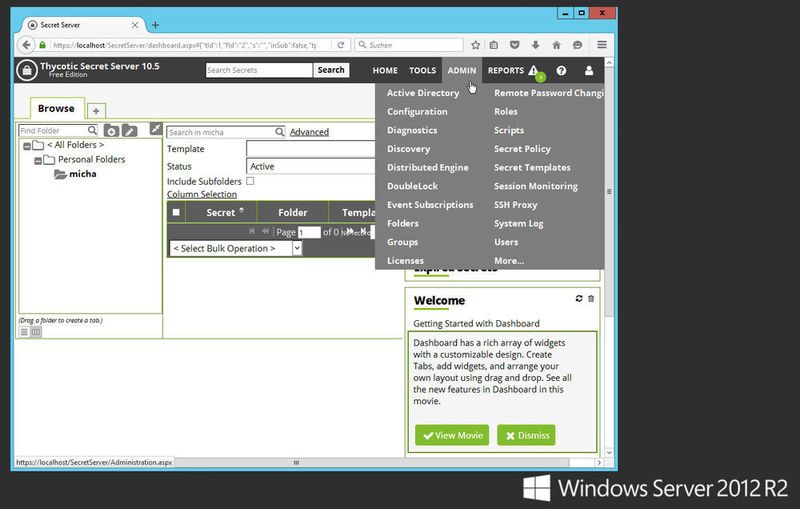Open the ADMIN menu
Image resolution: width=800 pixels, height=509 pixels.
click(x=462, y=70)
